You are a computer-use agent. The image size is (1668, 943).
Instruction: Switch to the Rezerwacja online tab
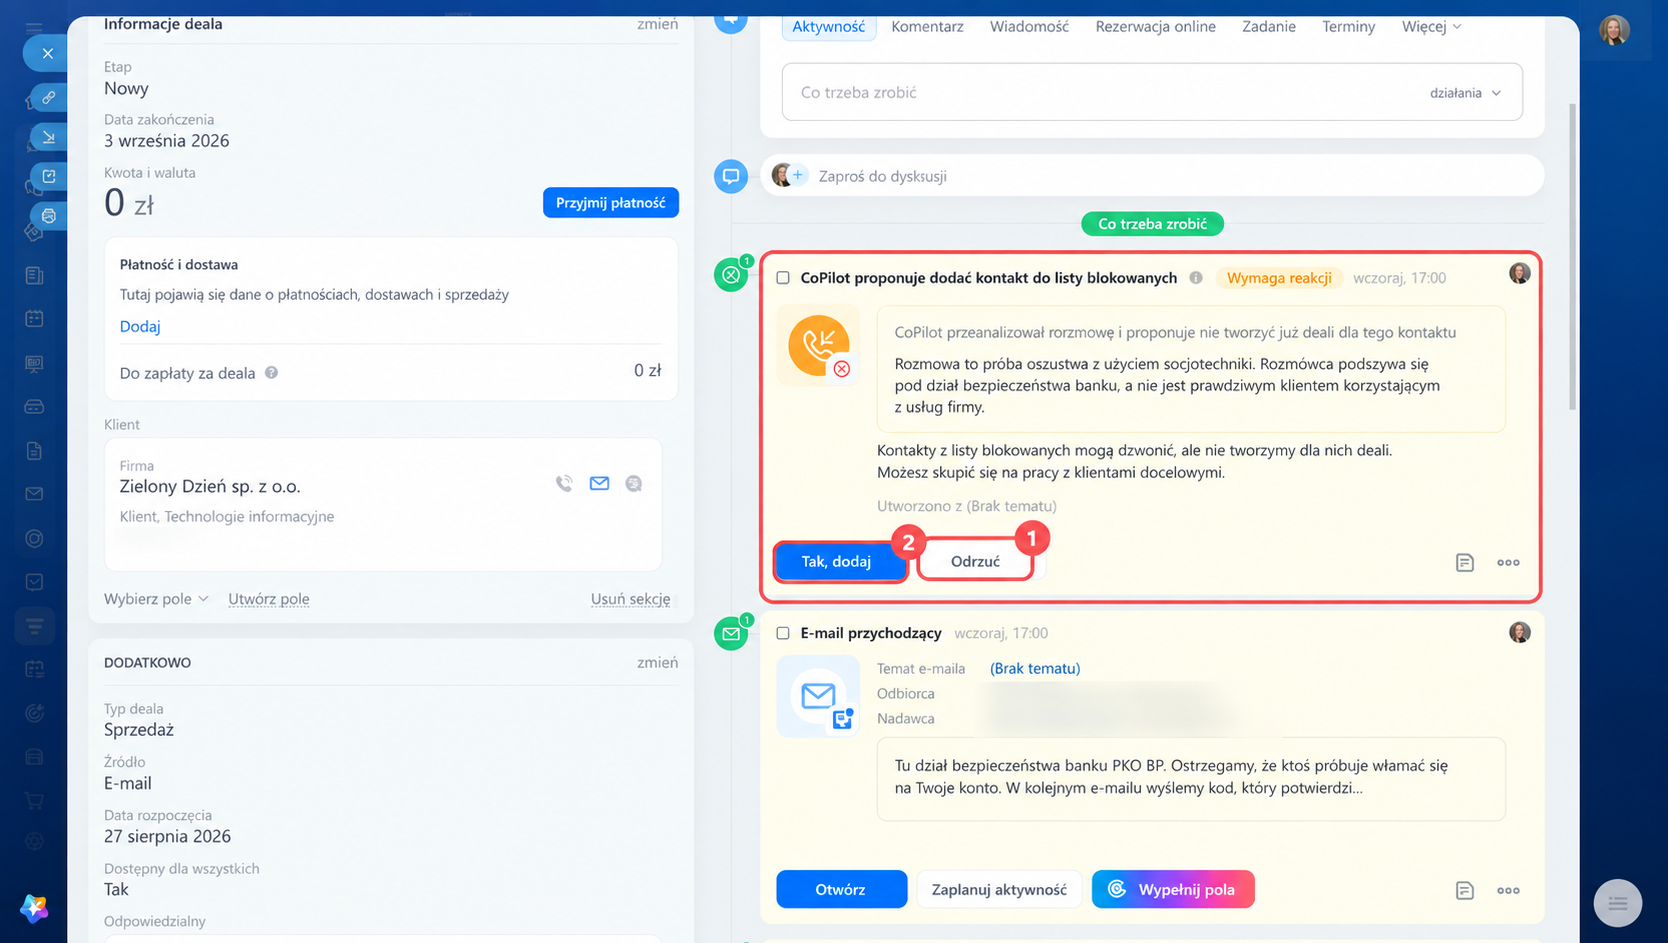coord(1155,26)
